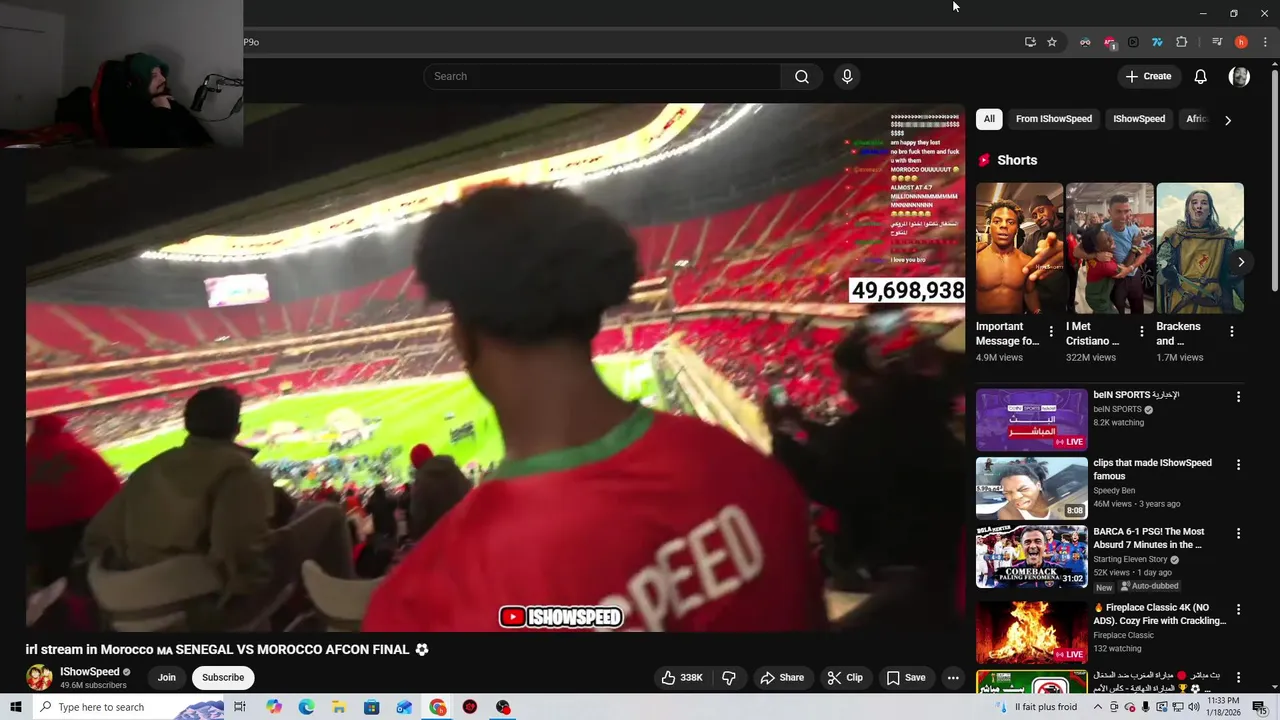The image size is (1280, 720).
Task: Open more actions menu under the video
Action: 953,678
